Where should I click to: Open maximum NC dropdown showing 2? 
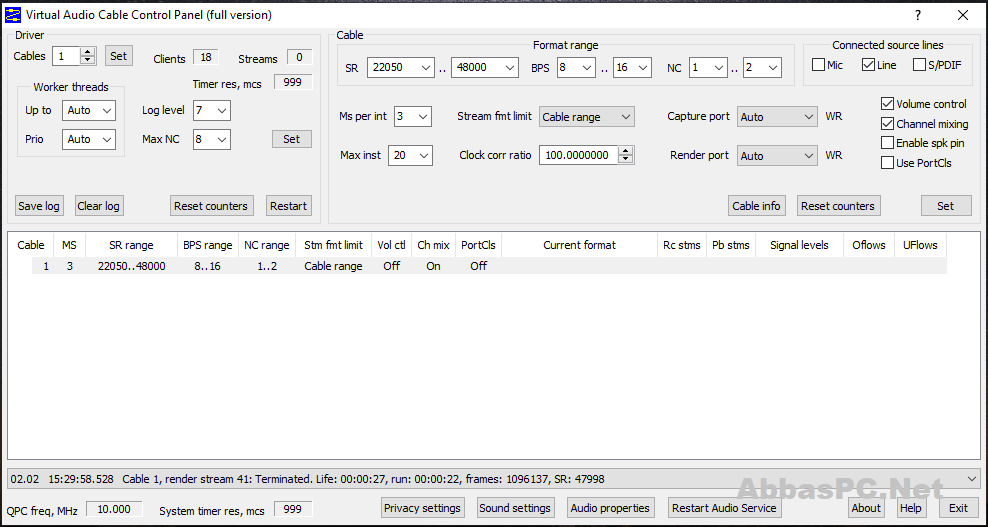point(762,67)
